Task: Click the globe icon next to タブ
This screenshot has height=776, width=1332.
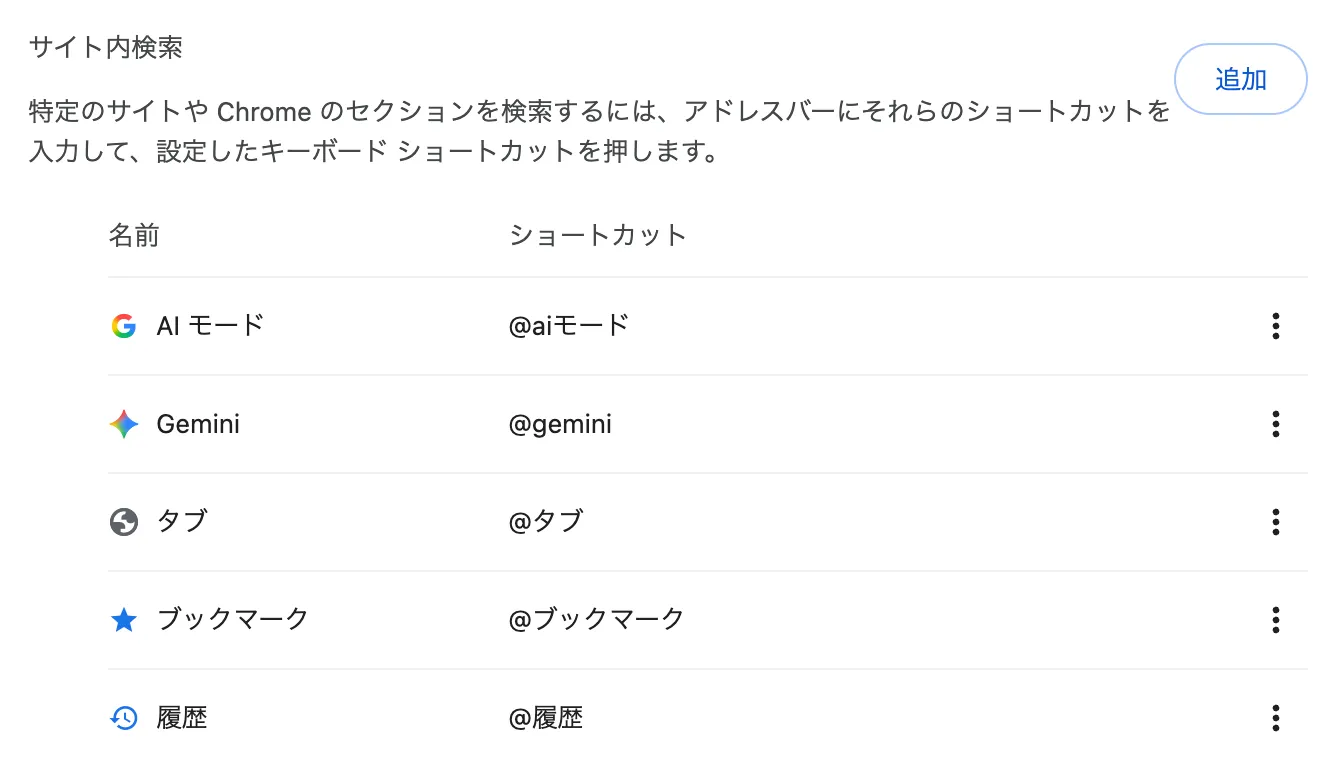Action: coord(123,521)
